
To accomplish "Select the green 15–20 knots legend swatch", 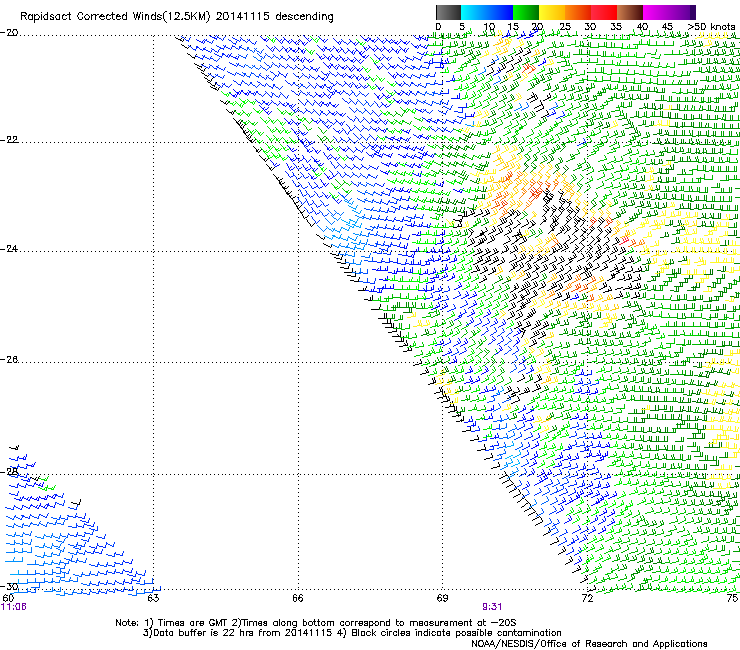I will [526, 12].
